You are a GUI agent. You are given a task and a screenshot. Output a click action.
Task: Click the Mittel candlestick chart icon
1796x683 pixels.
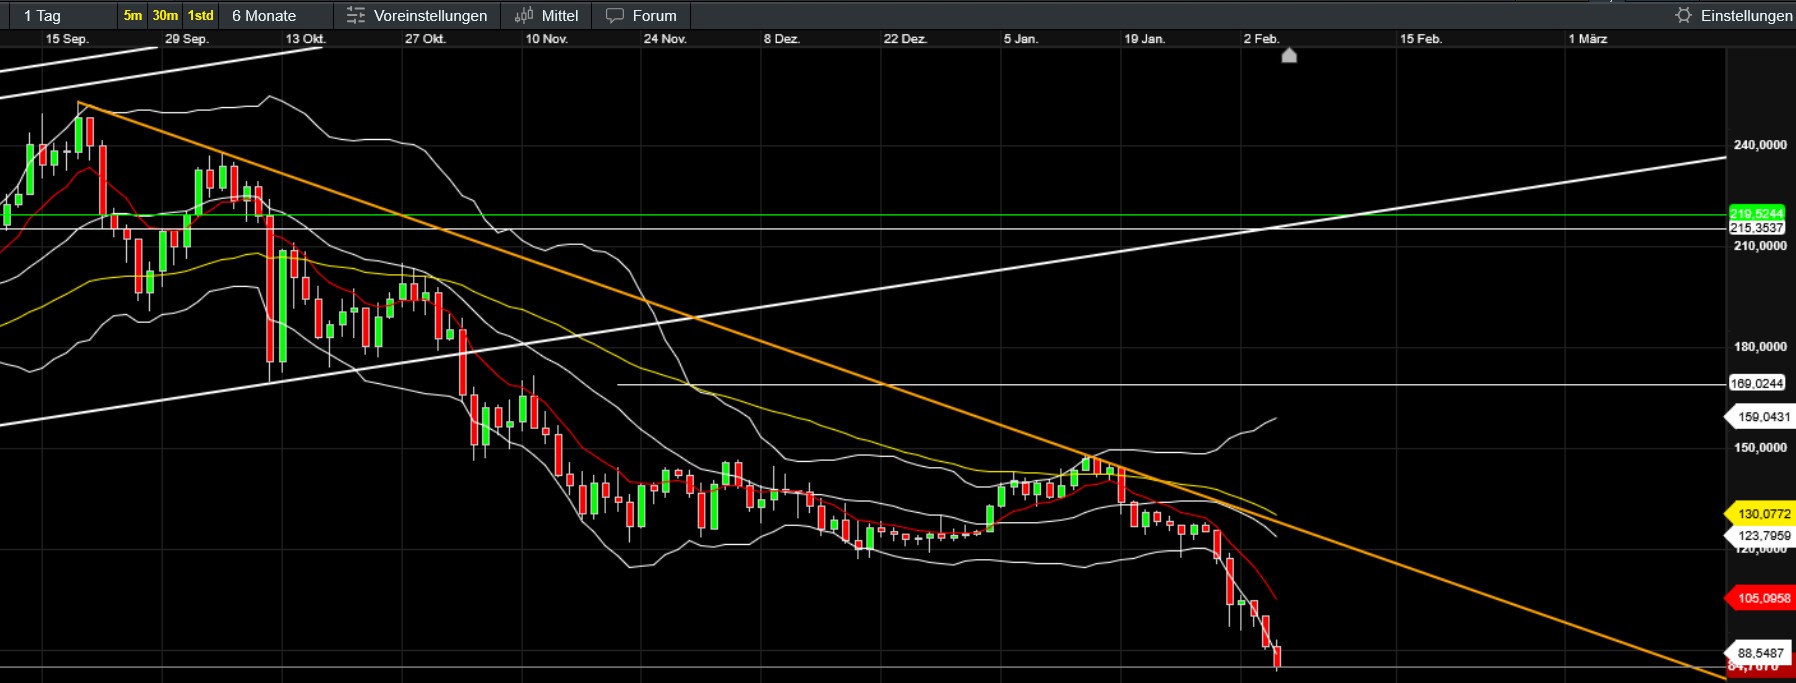click(x=524, y=15)
